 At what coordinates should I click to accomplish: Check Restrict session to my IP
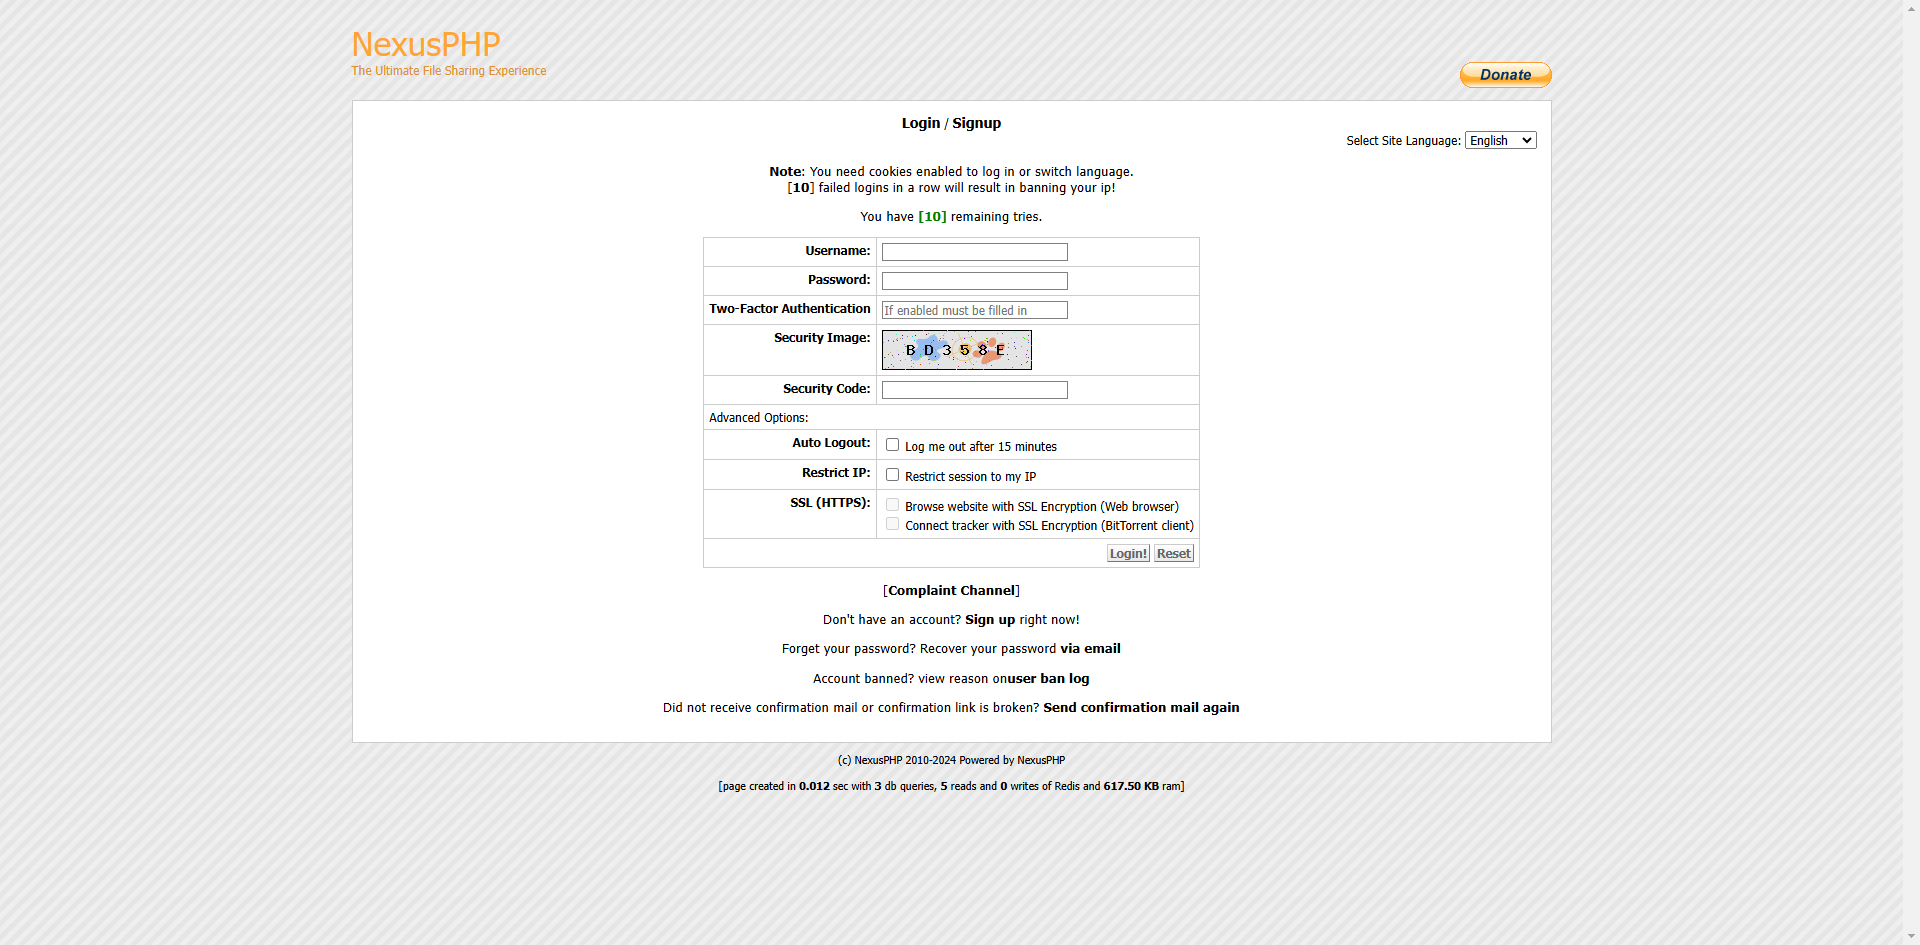click(x=892, y=475)
